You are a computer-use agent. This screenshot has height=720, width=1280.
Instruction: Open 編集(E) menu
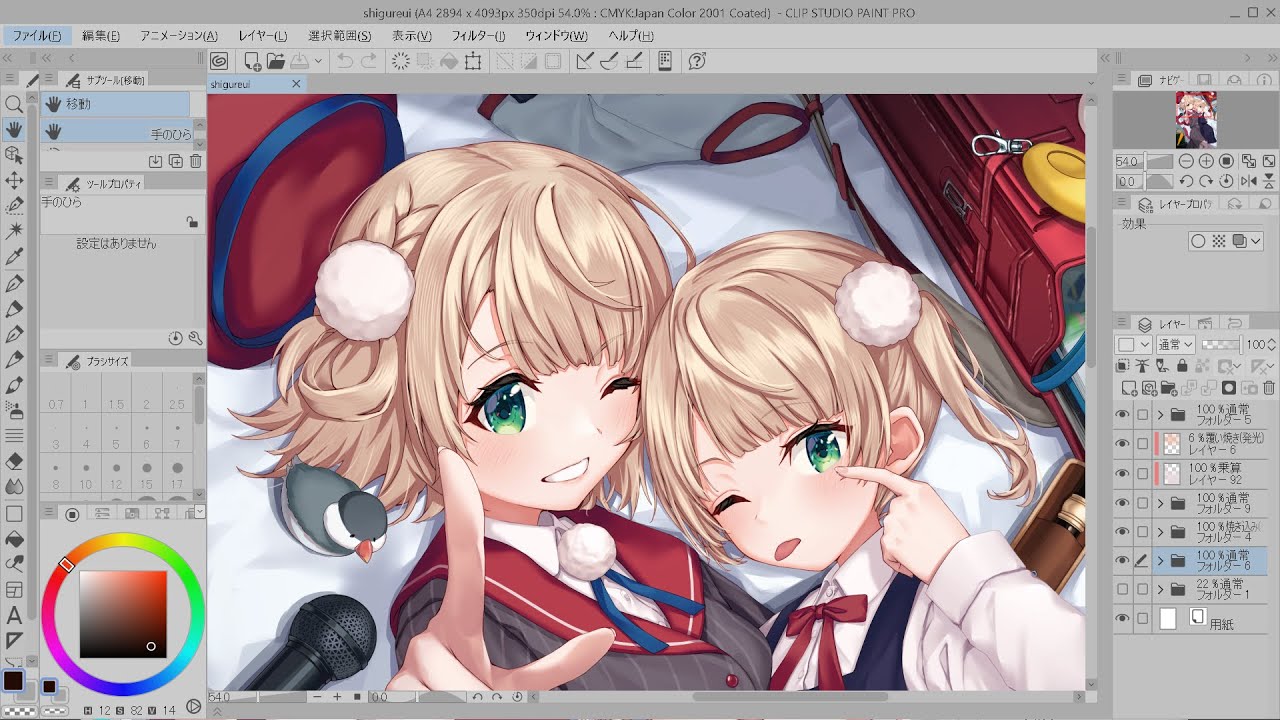point(101,36)
